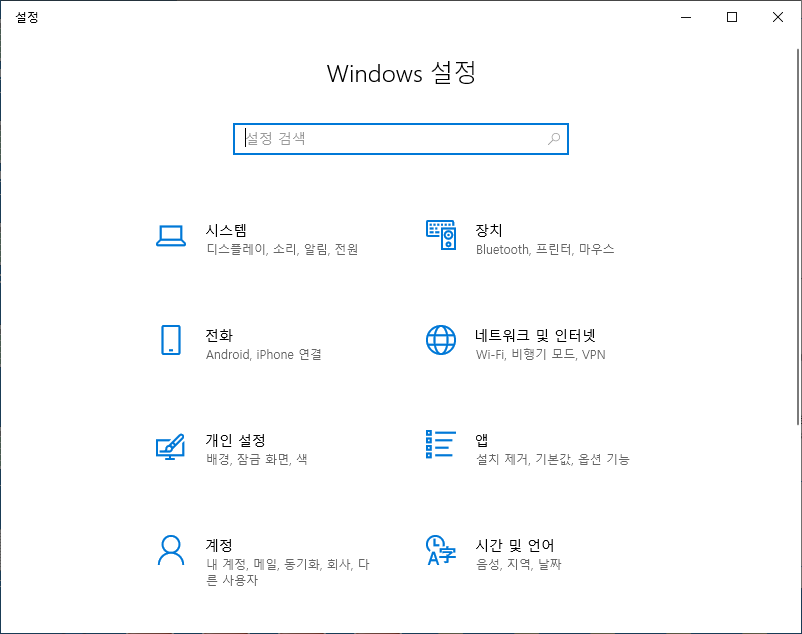The width and height of the screenshot is (802, 634).
Task: Focus the 설정 검색 search field
Action: [401, 139]
